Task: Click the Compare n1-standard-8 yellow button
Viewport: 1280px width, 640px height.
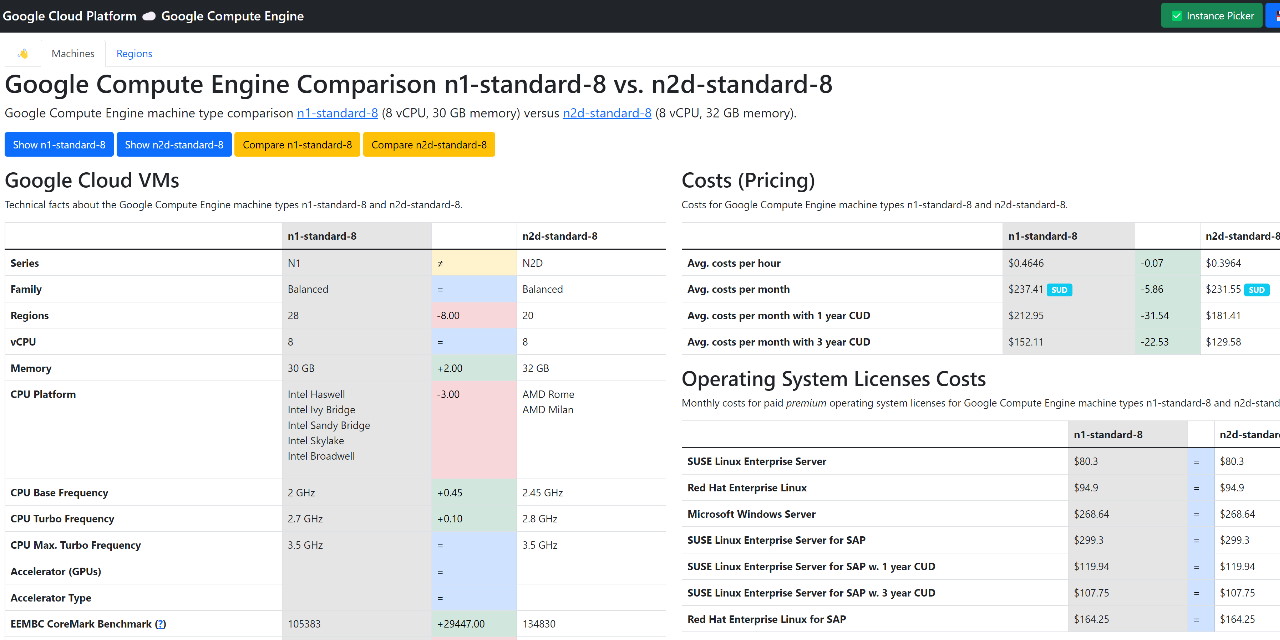Action: click(x=297, y=145)
